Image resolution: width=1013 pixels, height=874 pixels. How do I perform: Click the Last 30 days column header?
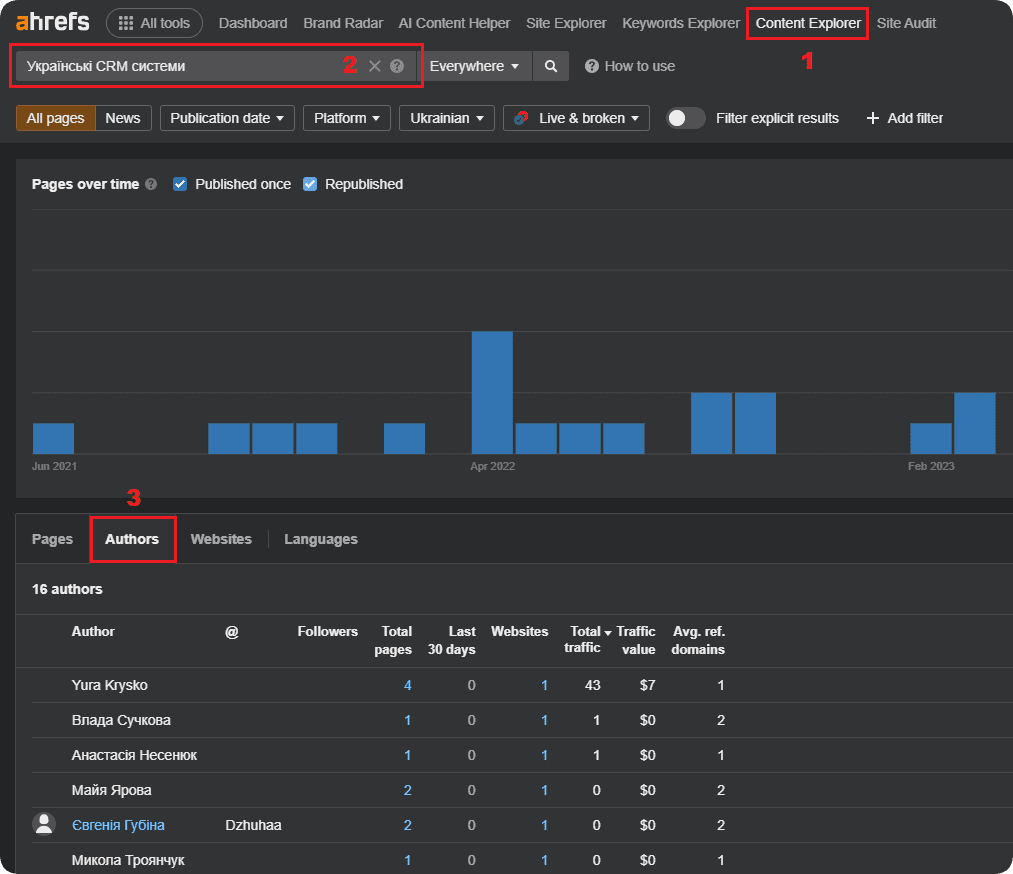tap(452, 640)
